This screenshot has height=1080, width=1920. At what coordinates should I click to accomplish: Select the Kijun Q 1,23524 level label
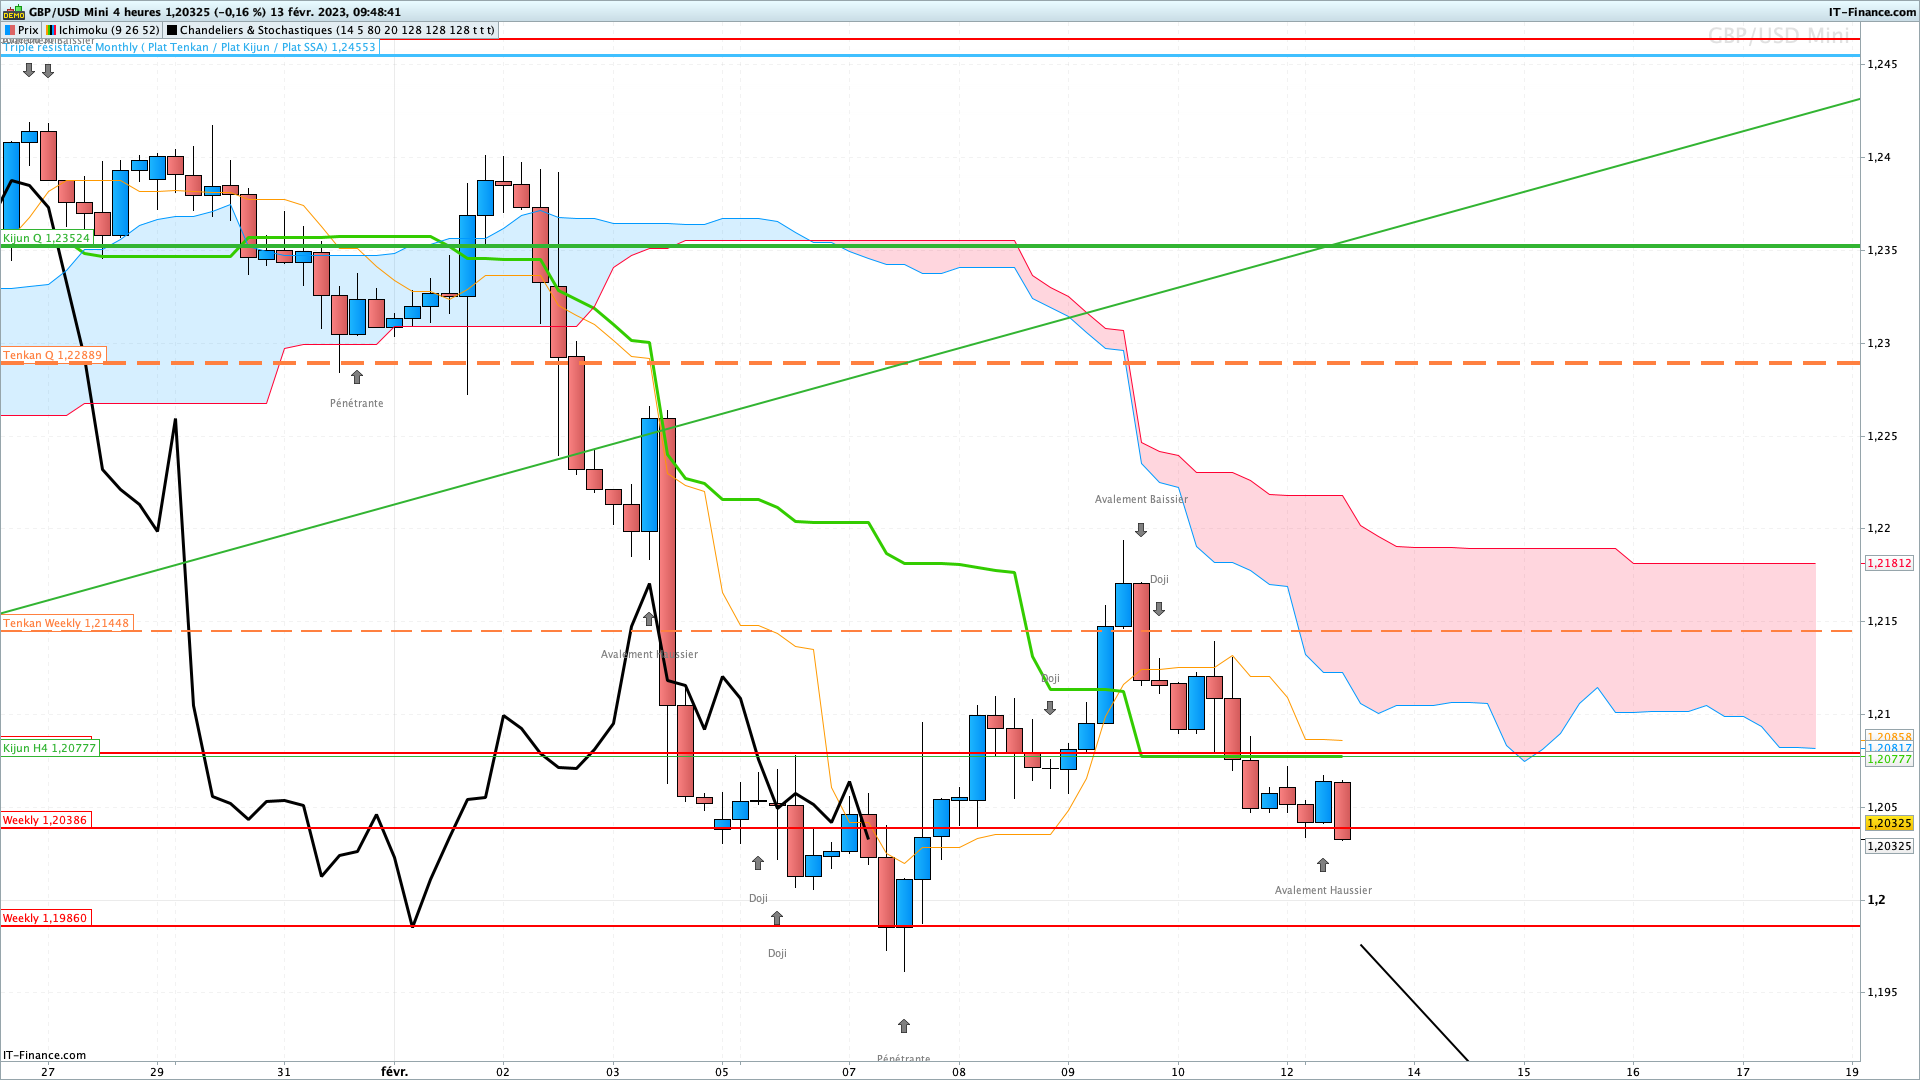tap(47, 238)
